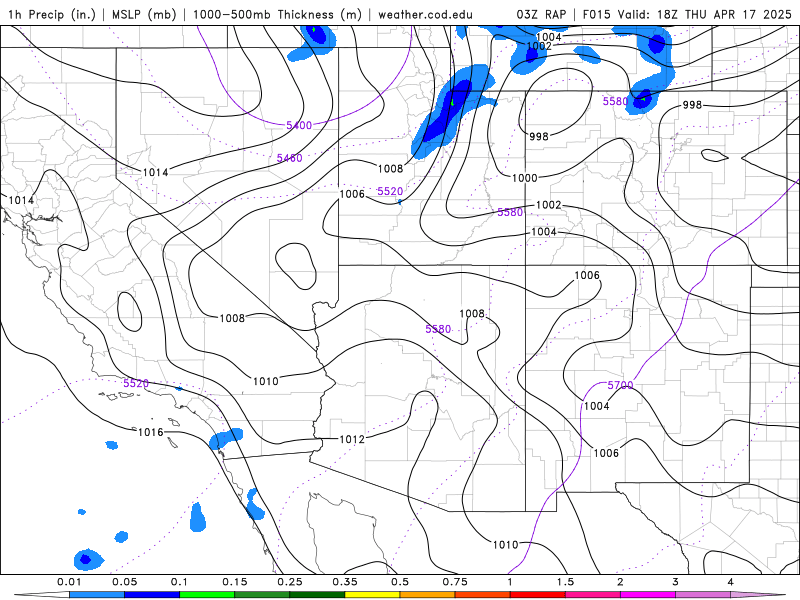Image resolution: width=800 pixels, height=600 pixels.
Task: Click the '0.05' legend value
Action: click(124, 582)
